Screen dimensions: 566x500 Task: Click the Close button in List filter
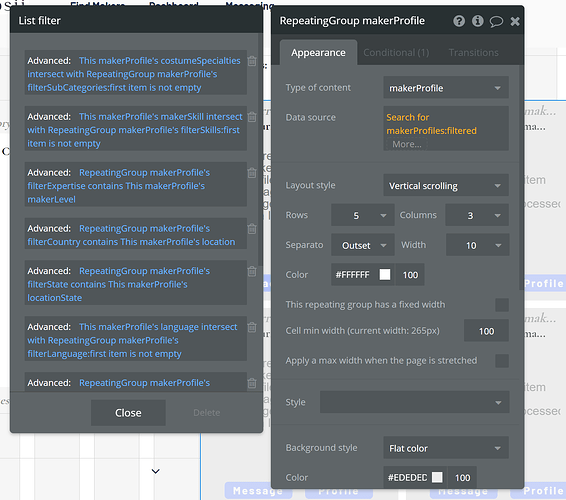tap(128, 413)
